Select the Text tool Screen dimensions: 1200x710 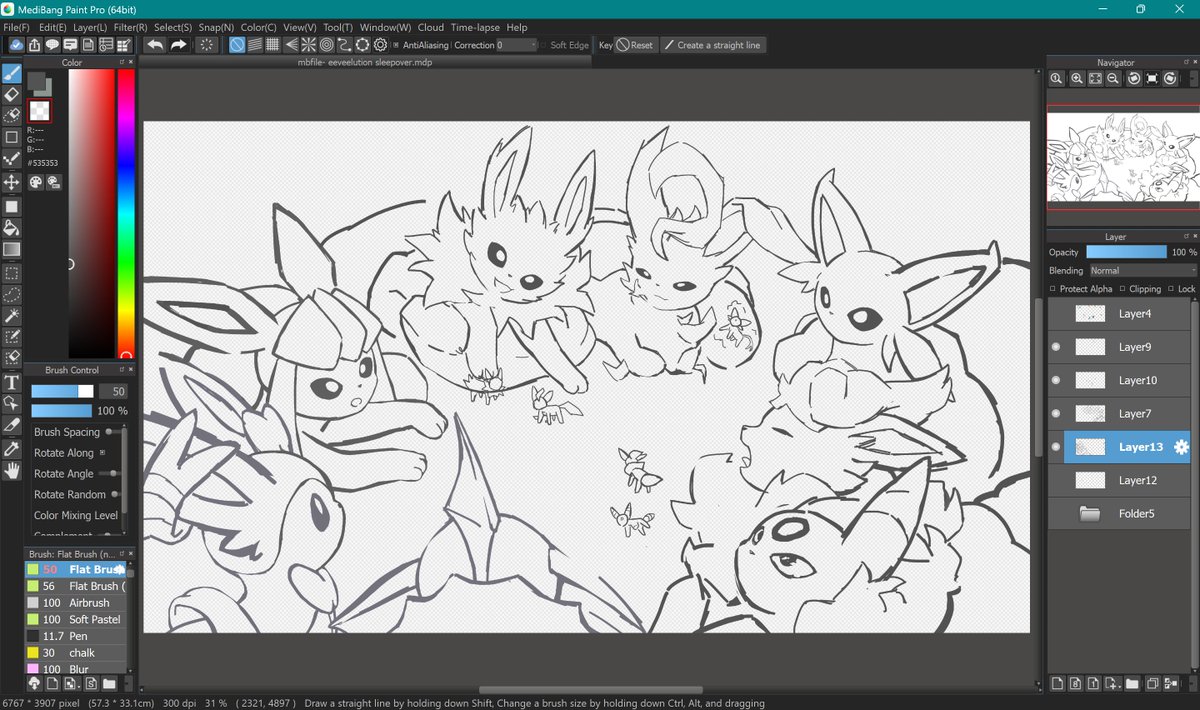pos(11,382)
